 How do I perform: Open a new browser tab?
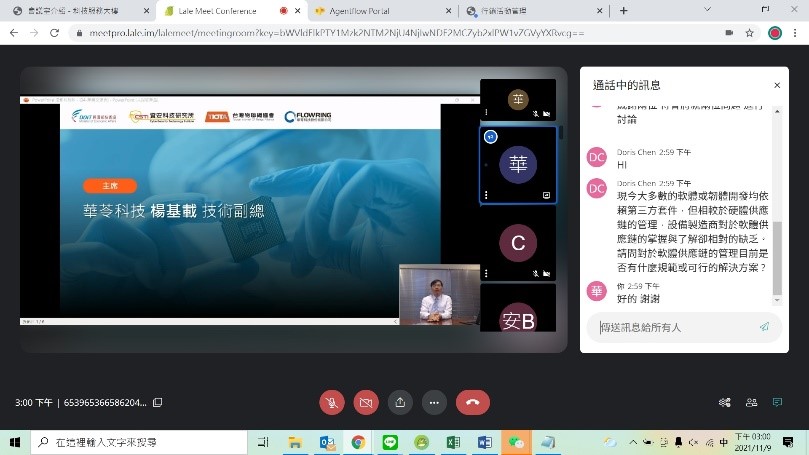pos(623,11)
